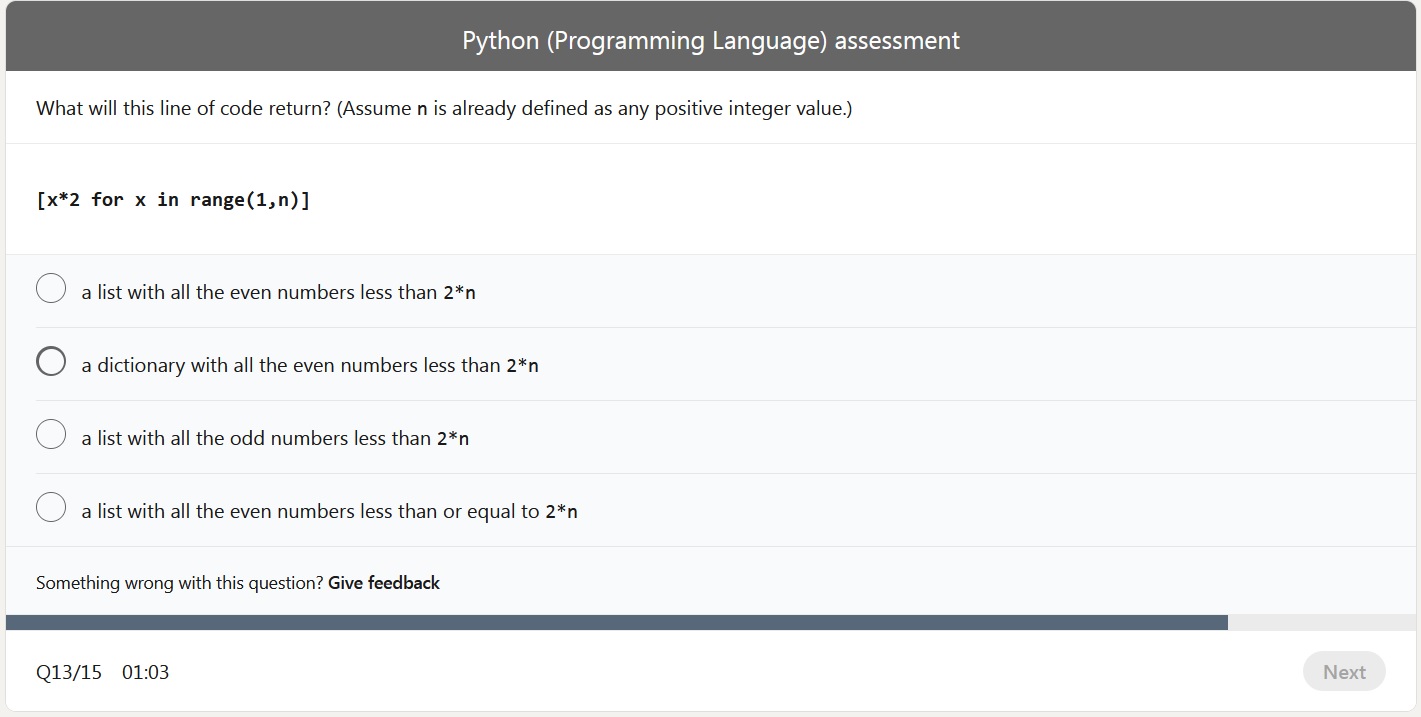Click the bold 2*n in the first answer
This screenshot has height=717, width=1421.
coord(462,292)
